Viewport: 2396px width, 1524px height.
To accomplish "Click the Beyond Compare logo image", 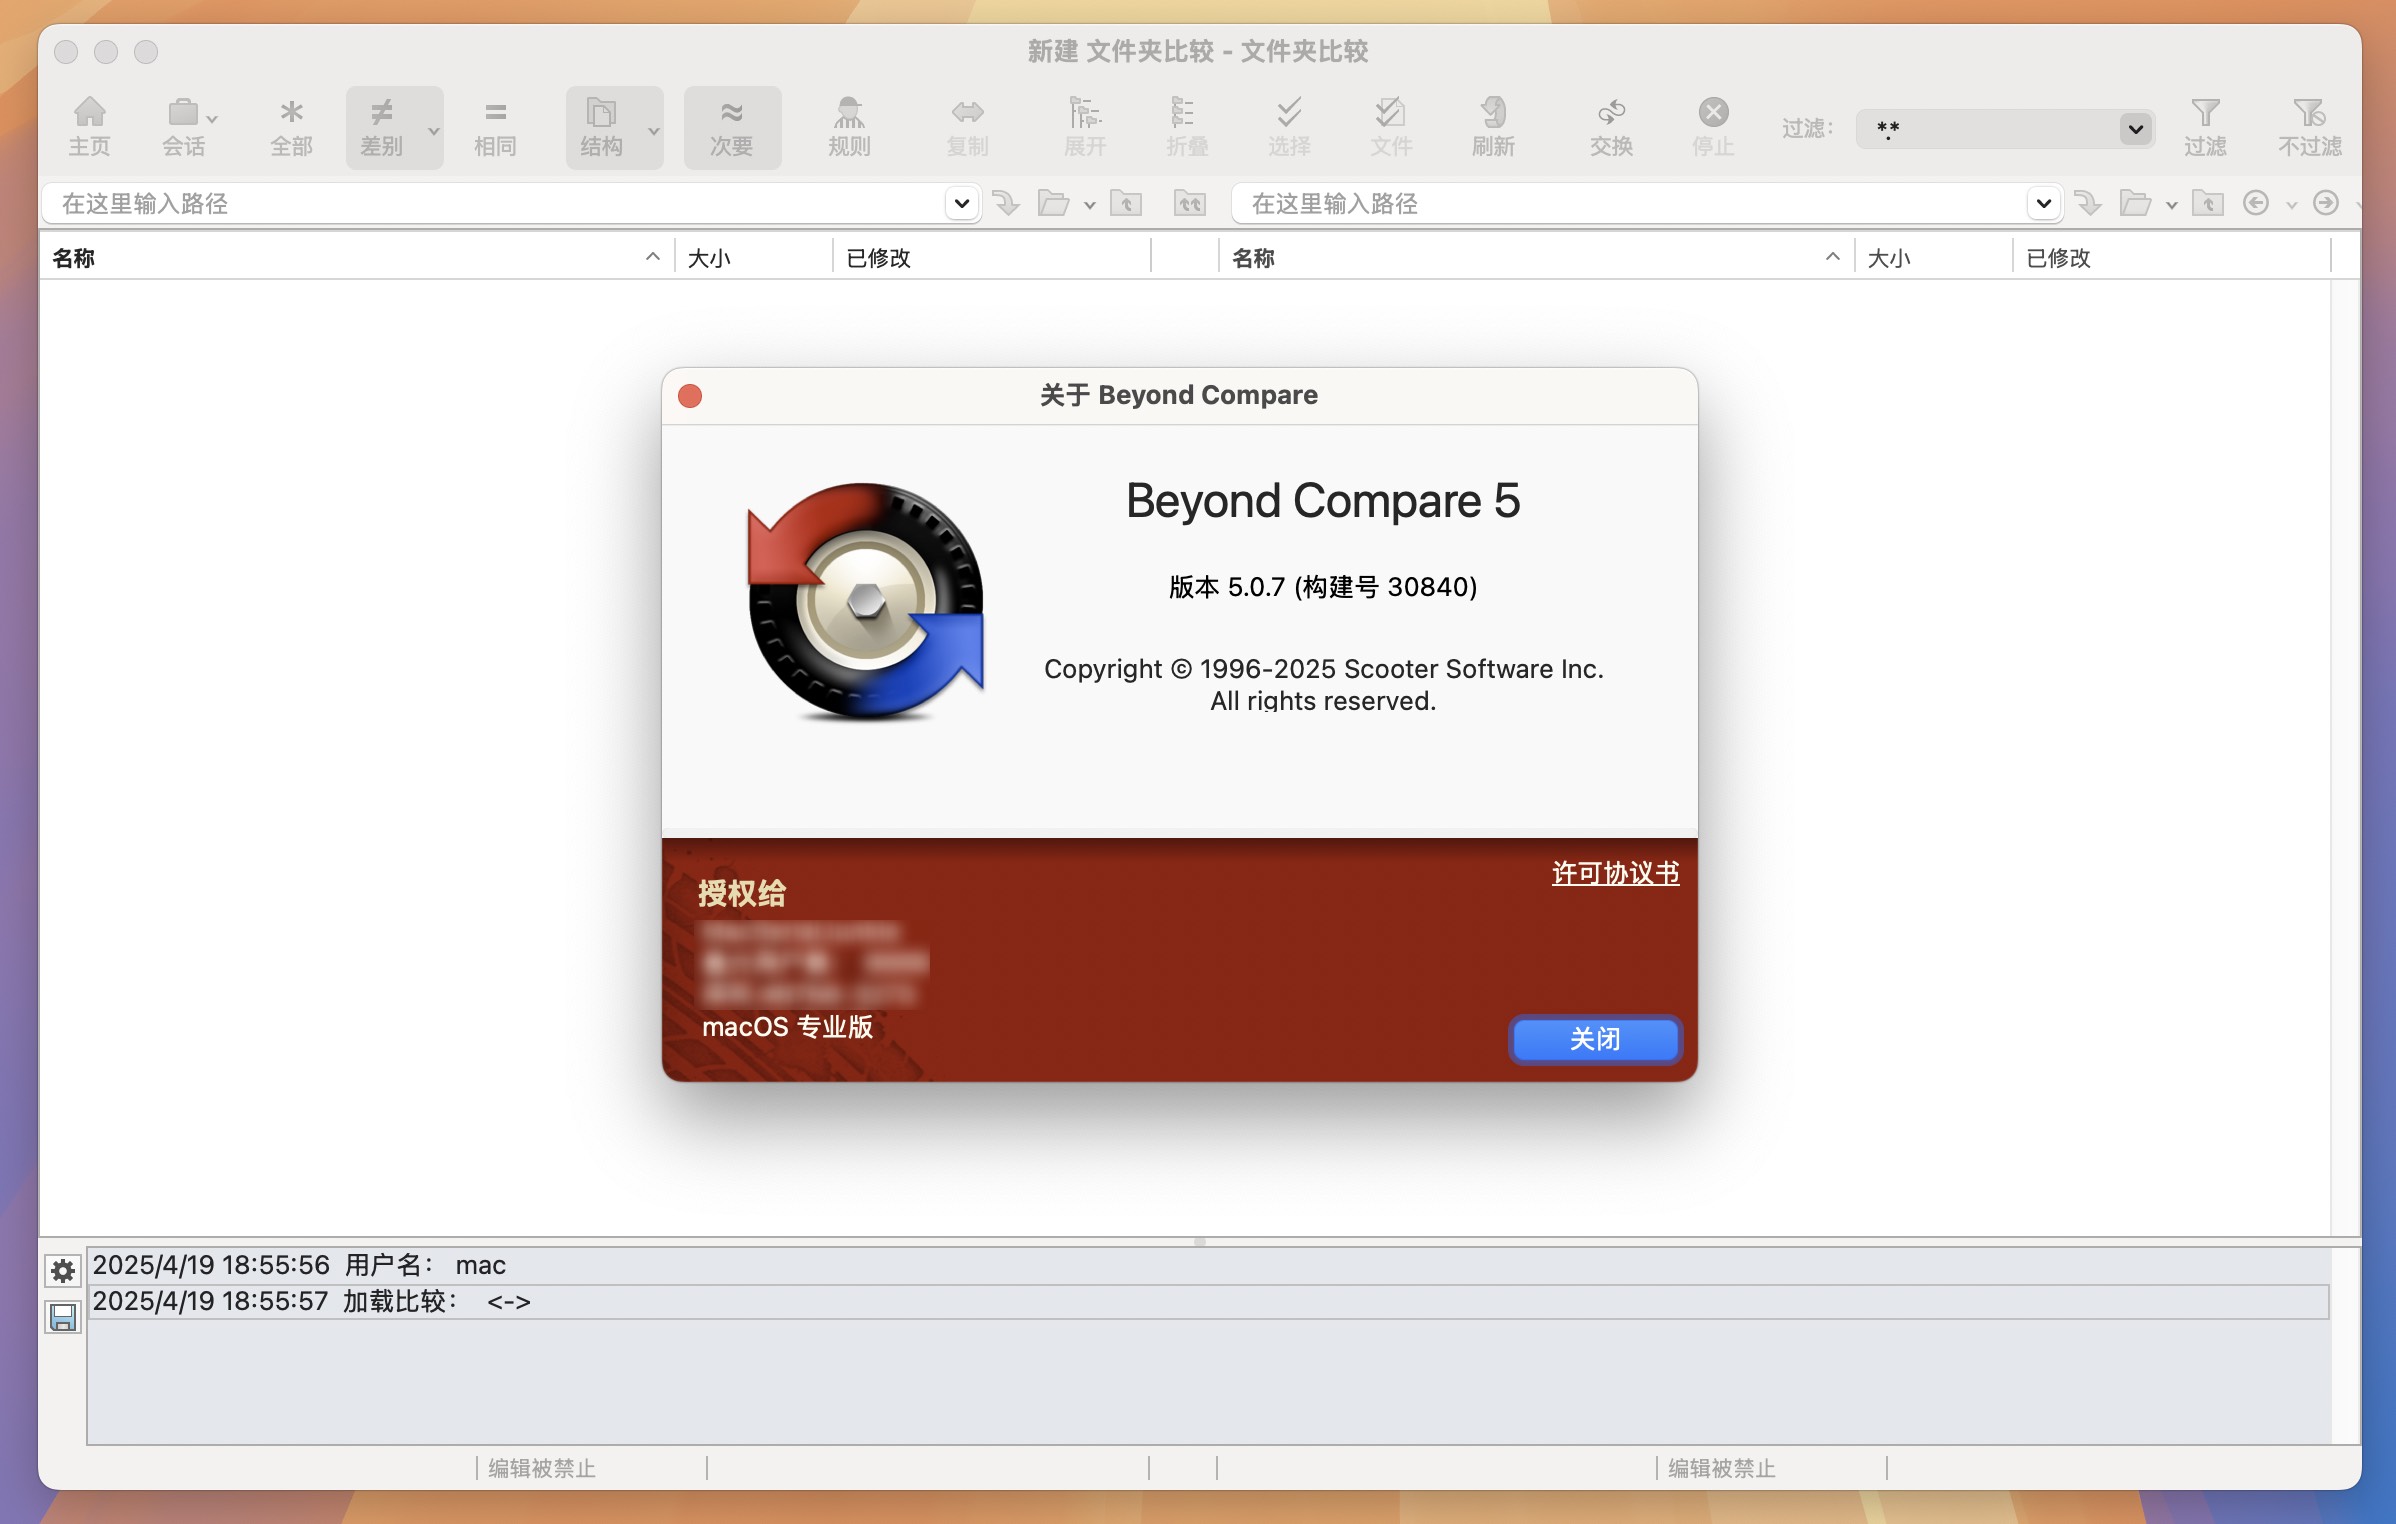I will (x=865, y=601).
